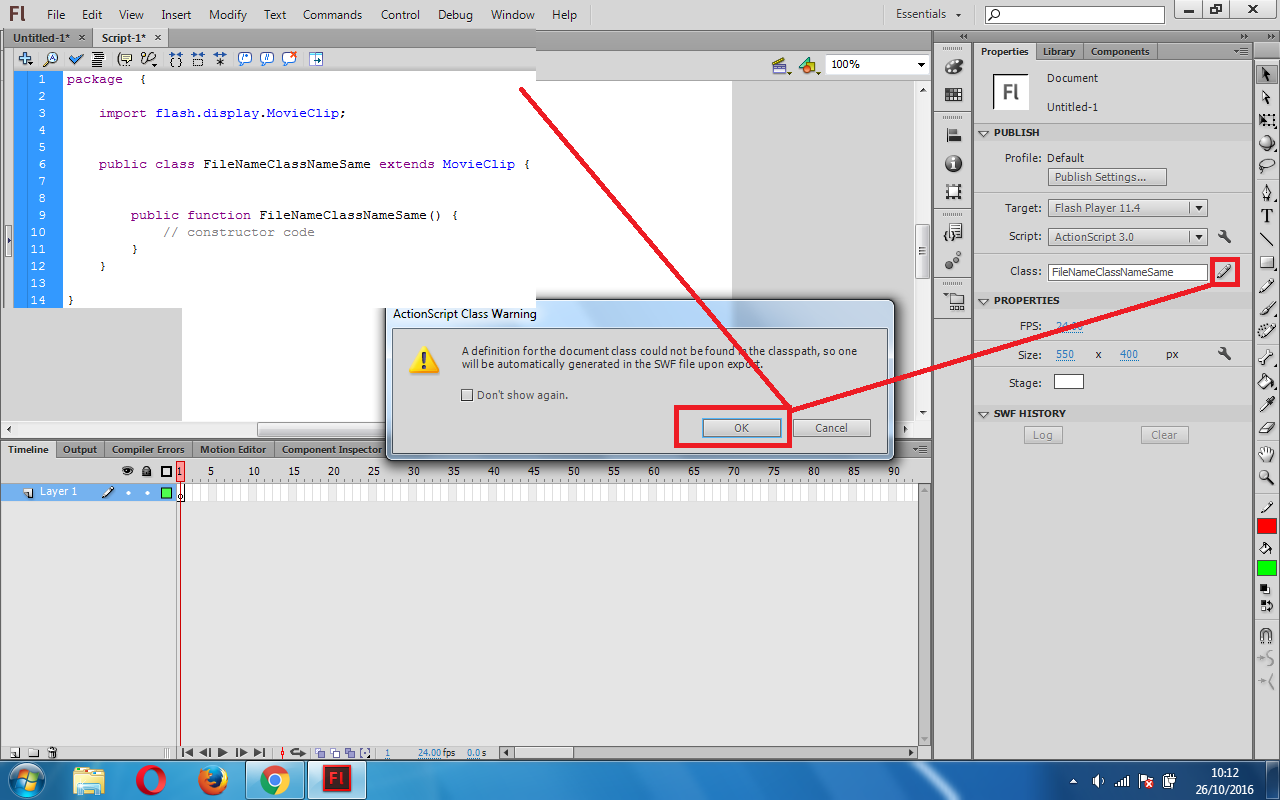Lock Layer 1 in the timeline
1280x800 pixels.
tap(148, 491)
